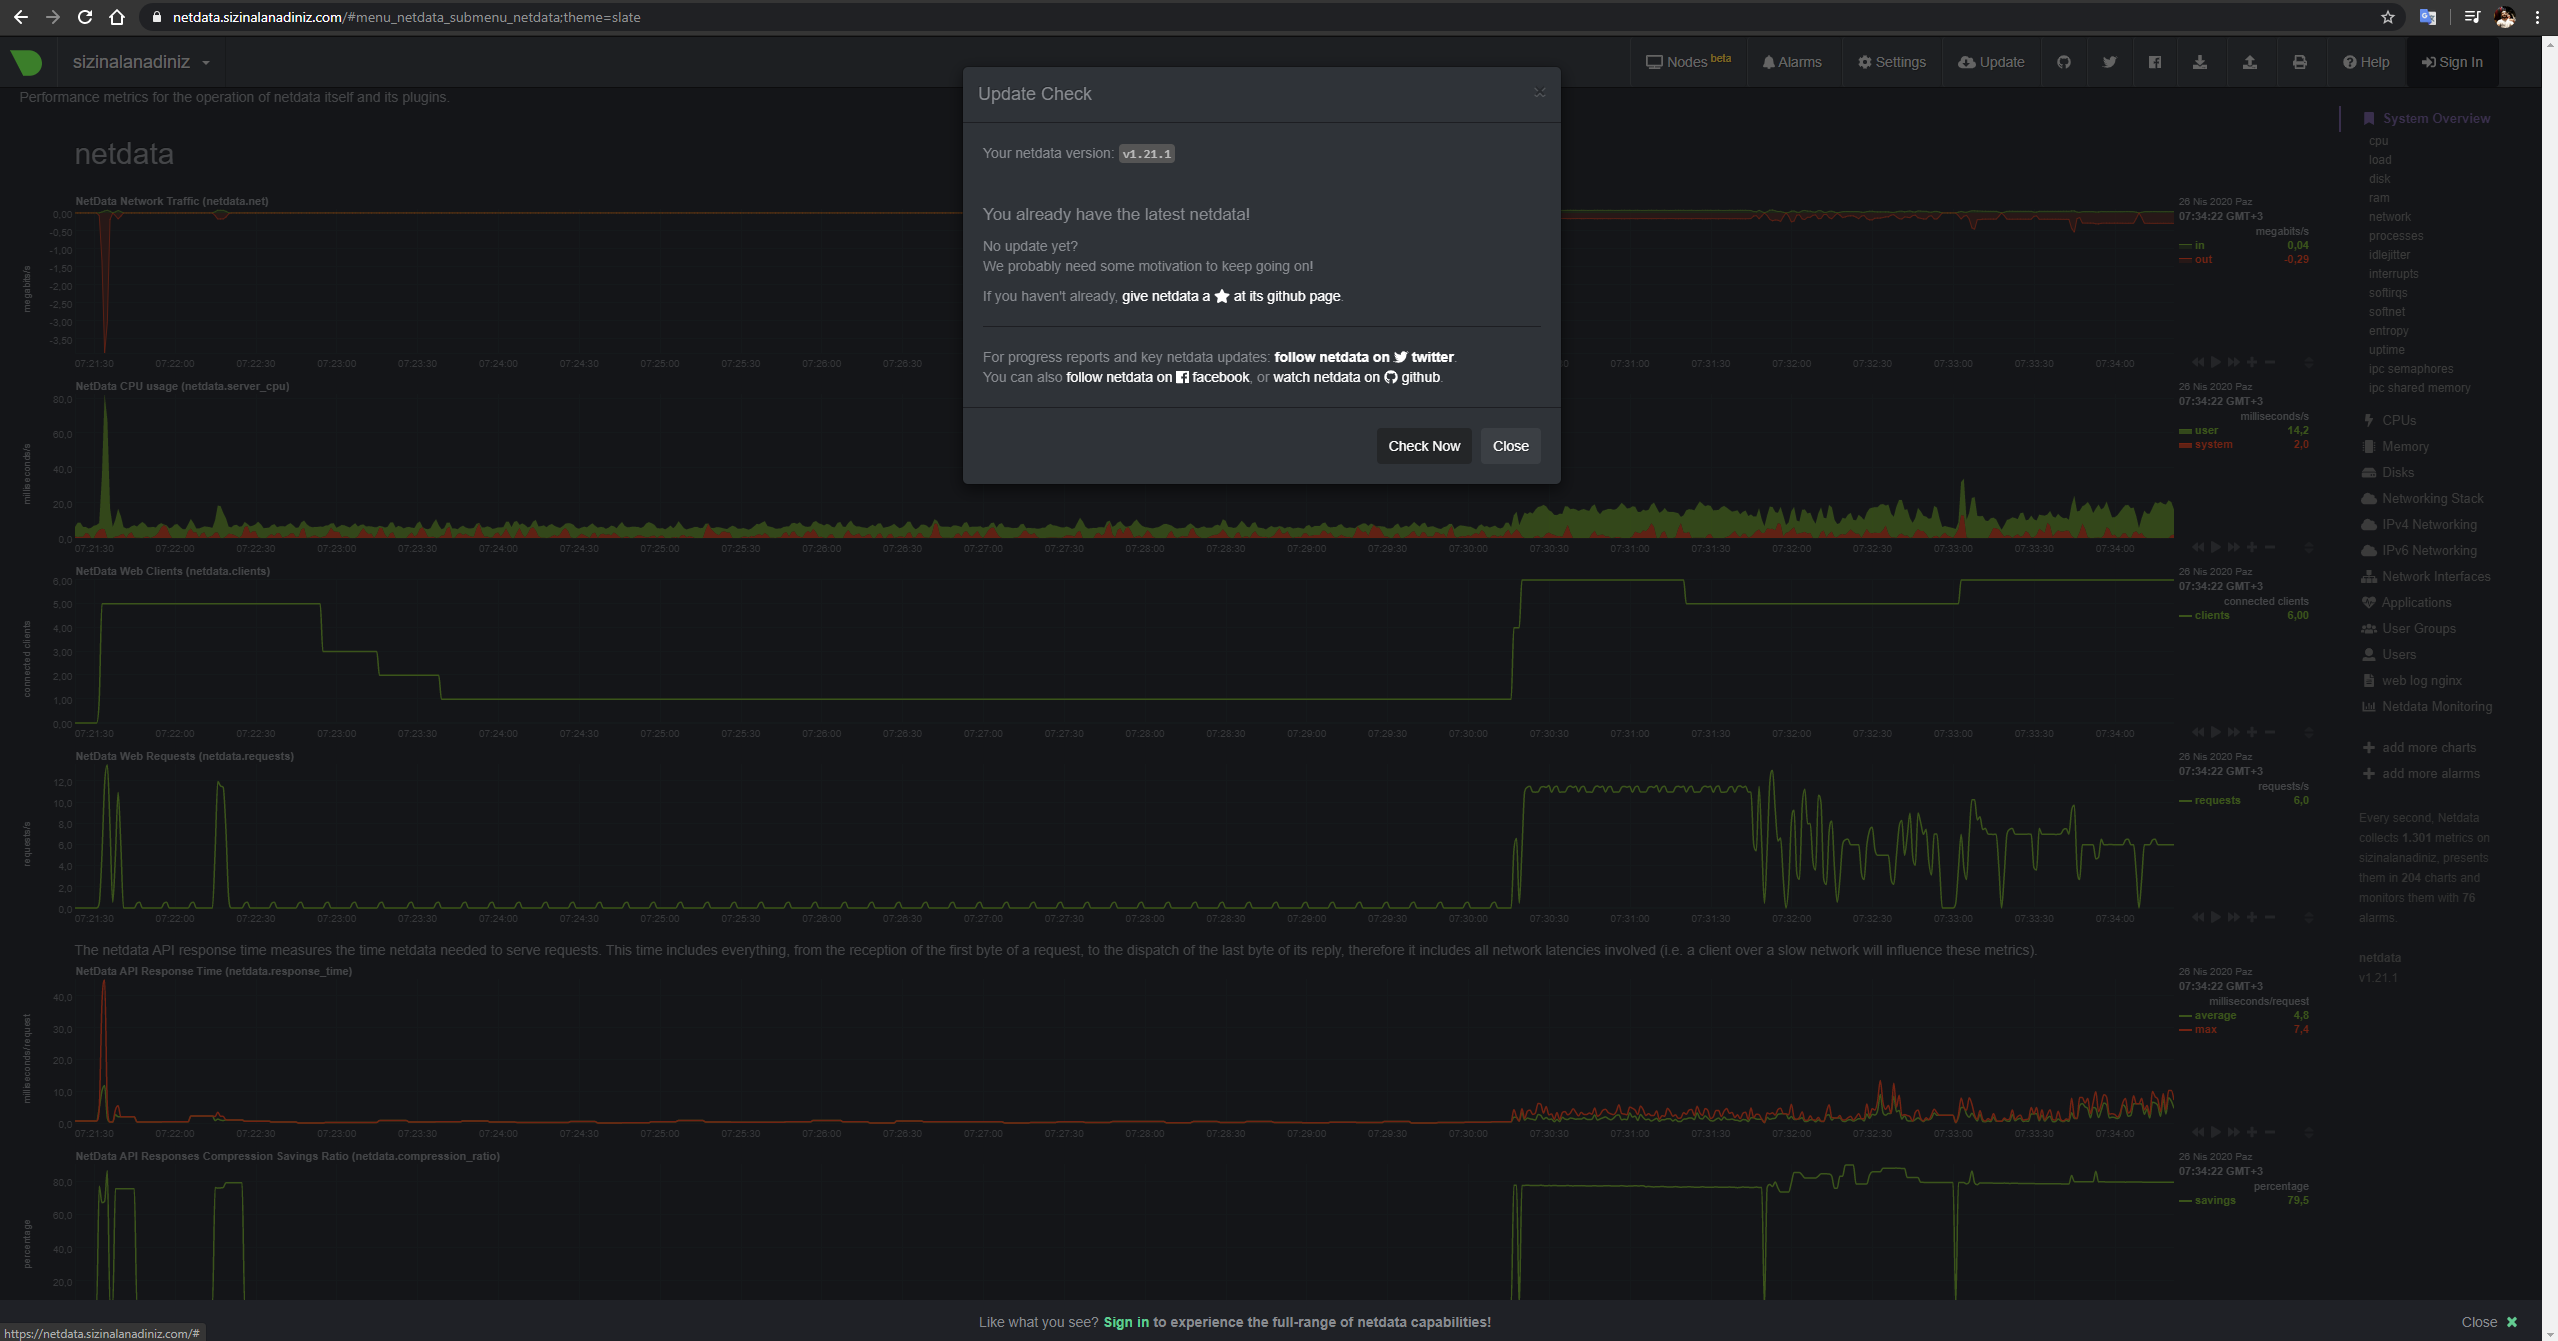The image size is (2558, 1341).
Task: Open Nodes beta menu in navbar
Action: (x=1688, y=62)
